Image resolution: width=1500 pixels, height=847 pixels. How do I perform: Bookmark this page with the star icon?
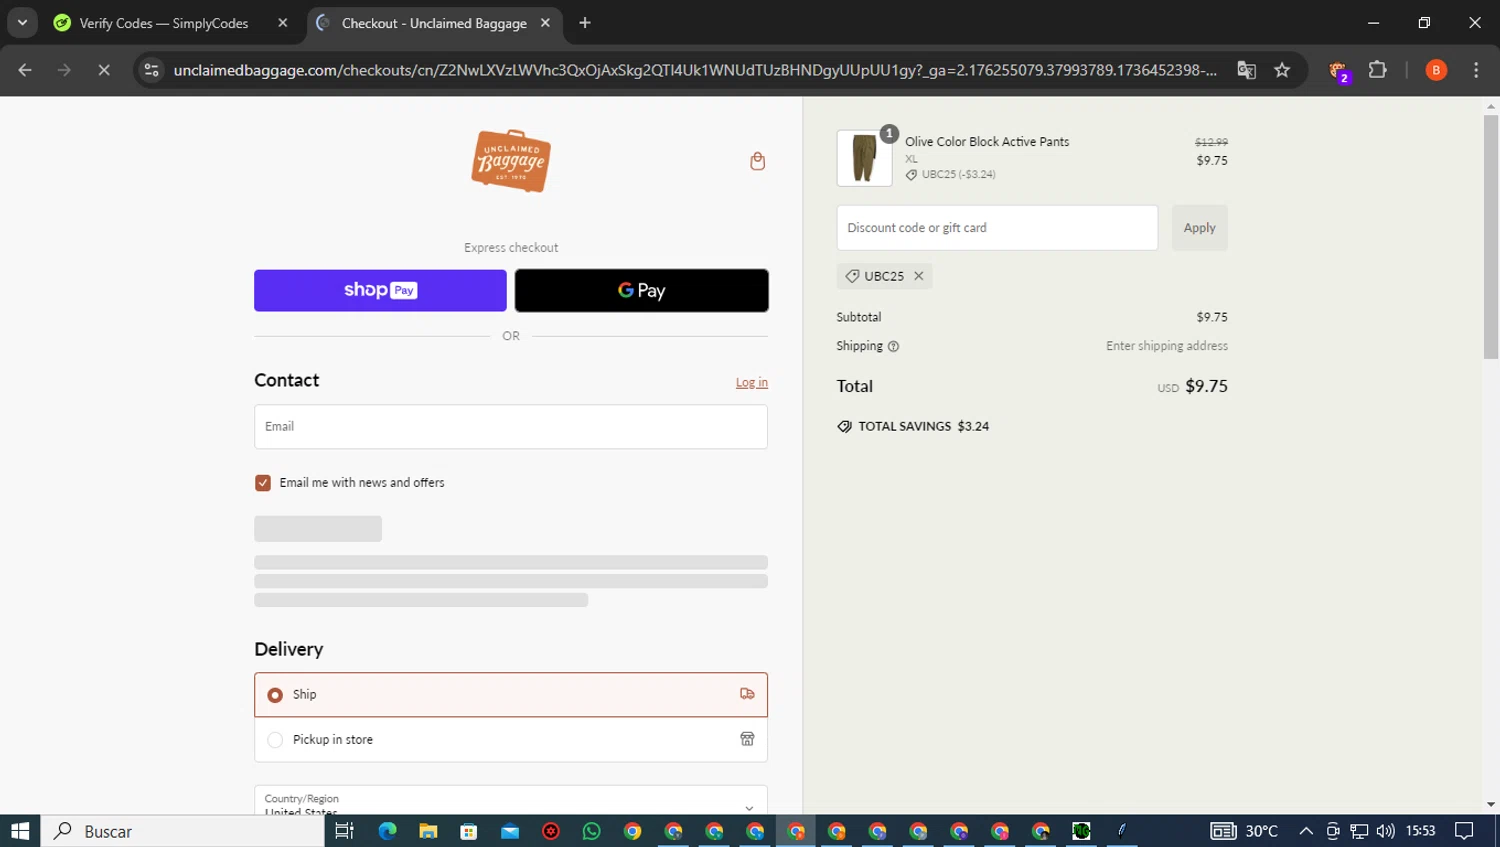click(1282, 70)
